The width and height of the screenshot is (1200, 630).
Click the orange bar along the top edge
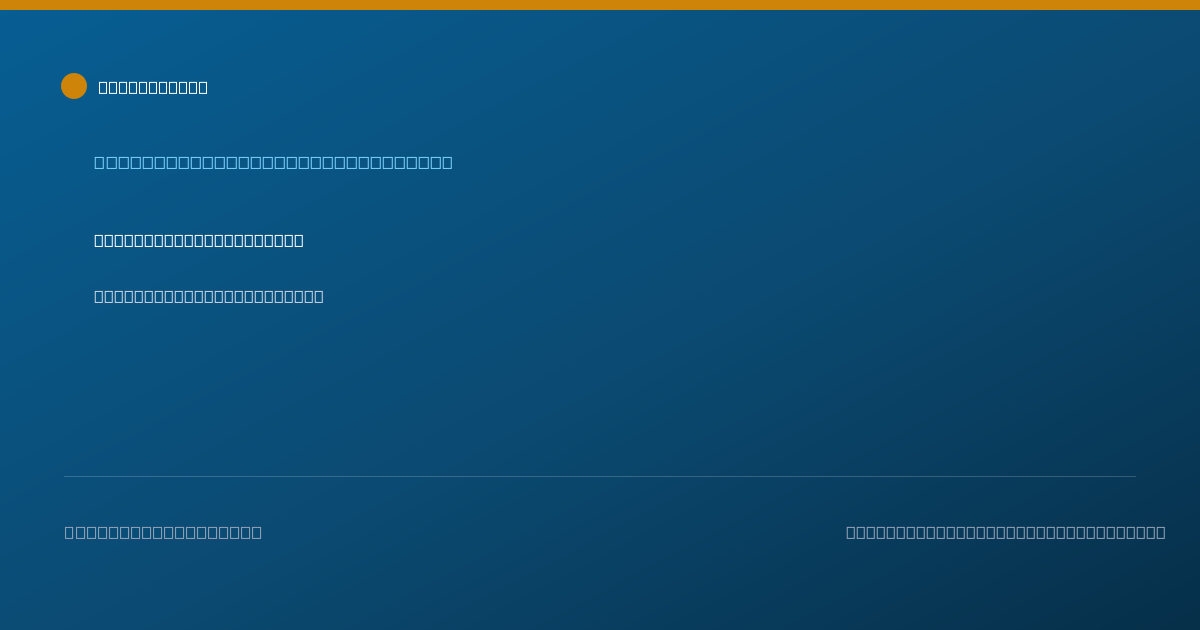tap(600, 5)
